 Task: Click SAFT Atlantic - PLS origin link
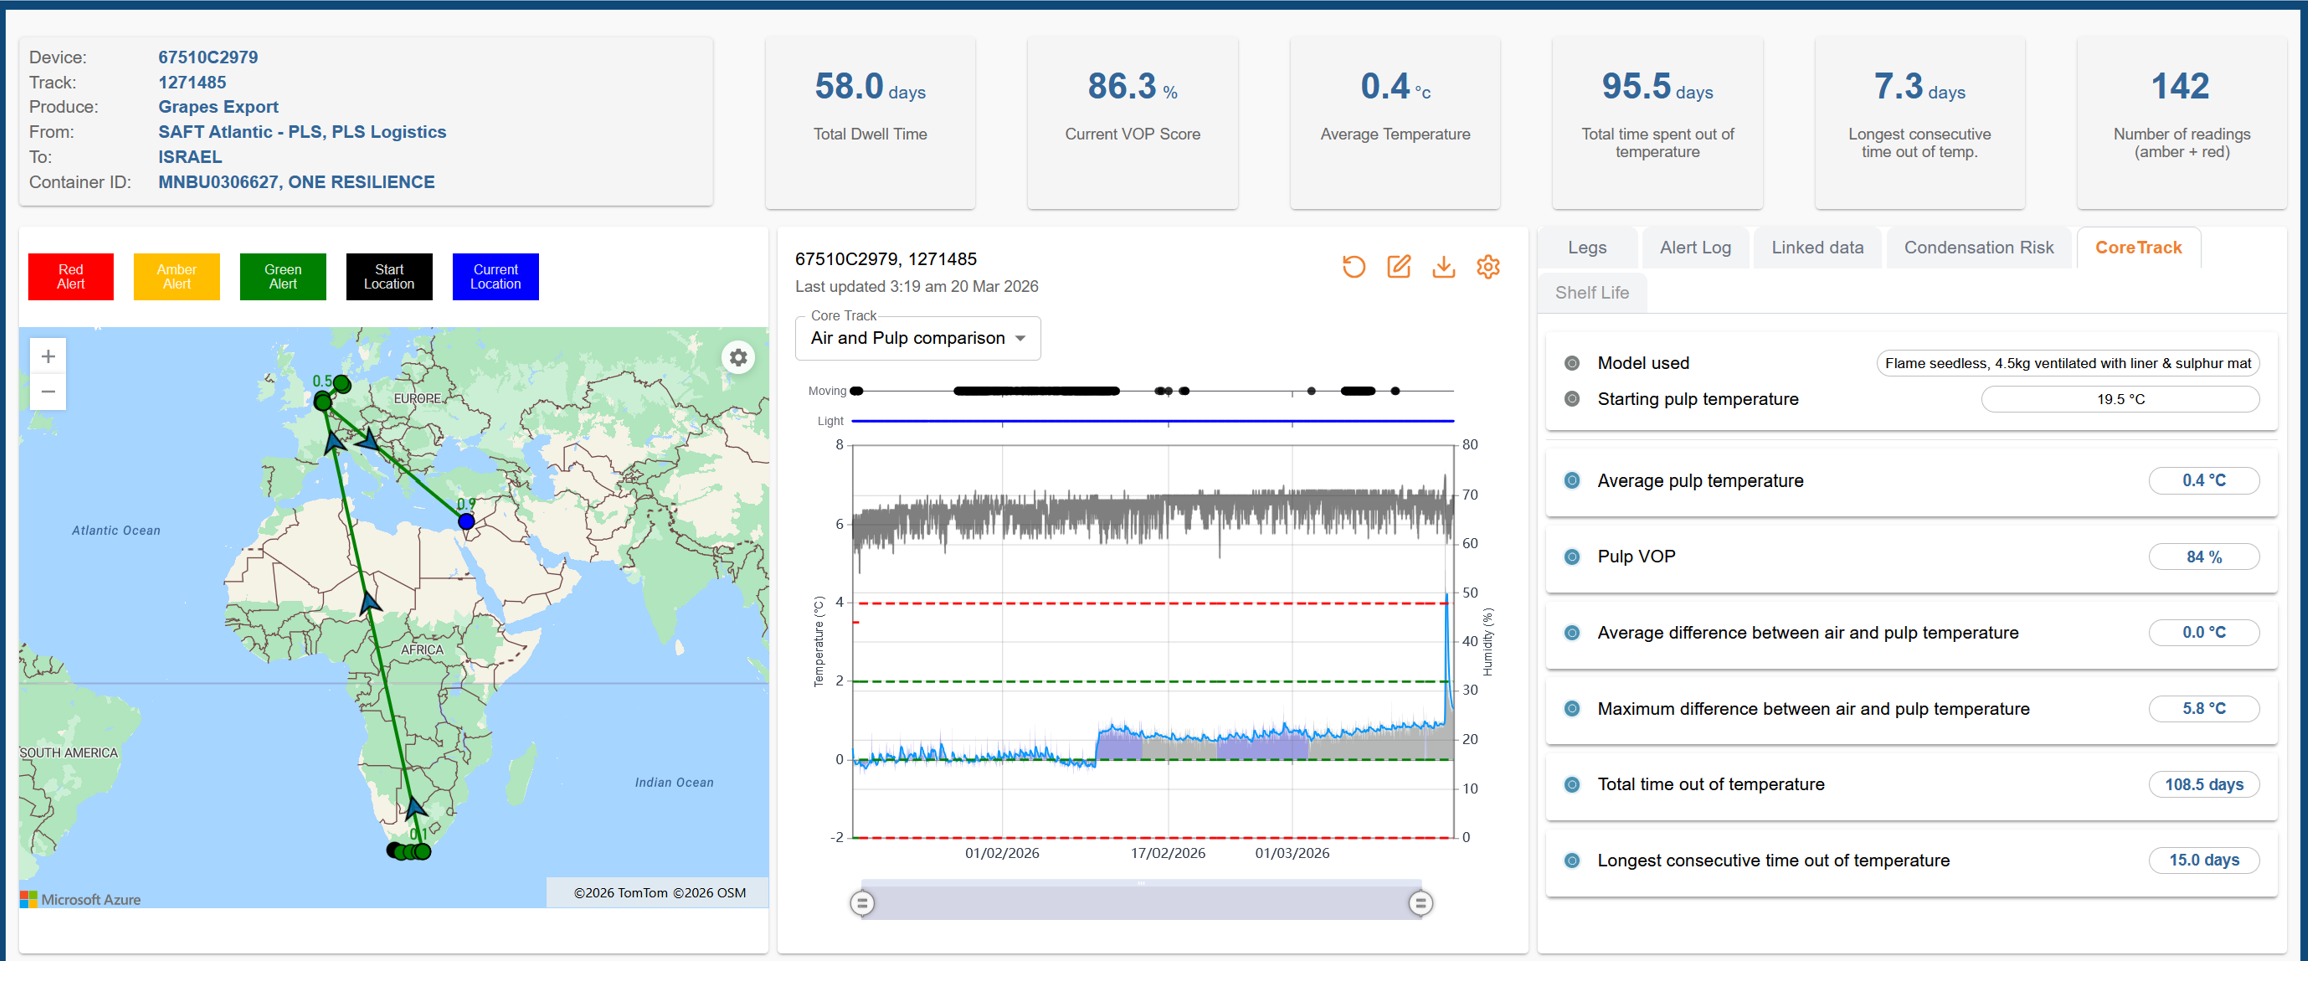point(302,132)
